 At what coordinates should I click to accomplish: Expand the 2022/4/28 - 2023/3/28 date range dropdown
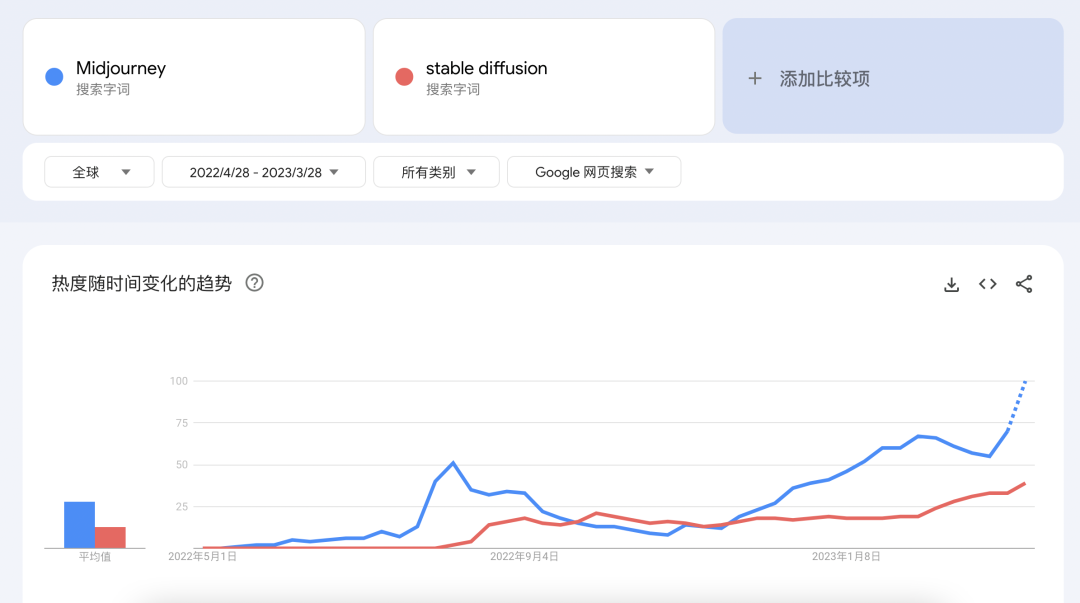click(264, 172)
